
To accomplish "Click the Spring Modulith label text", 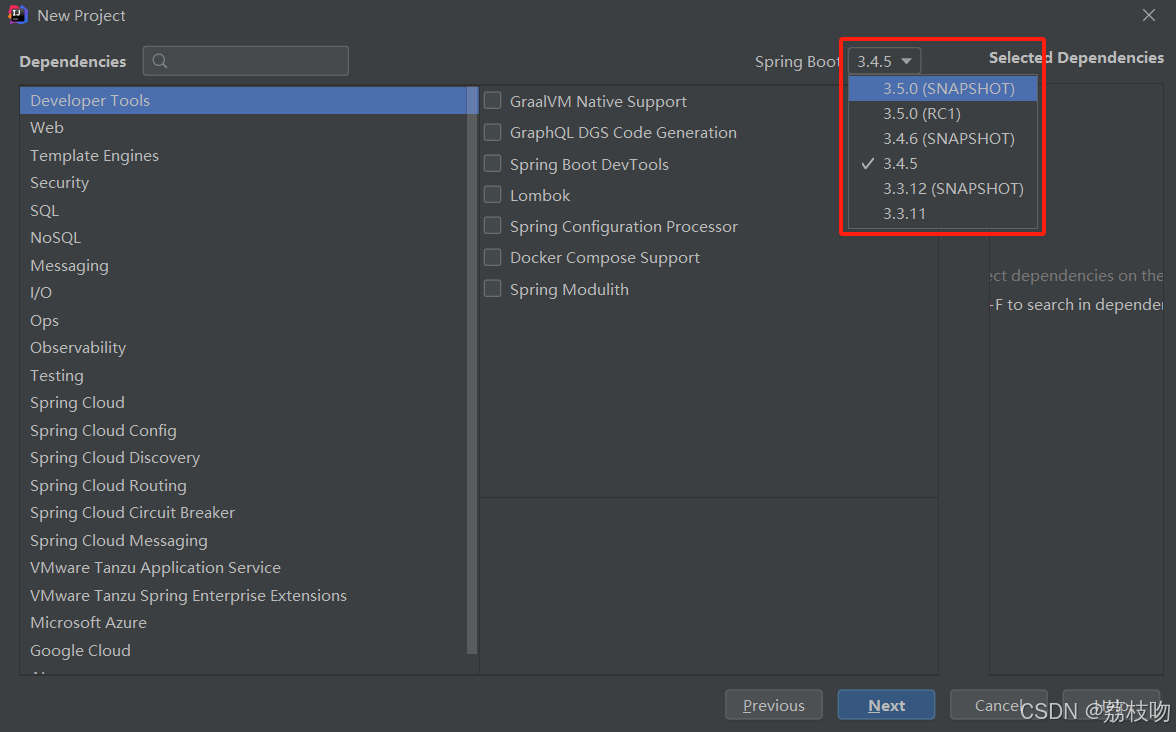I will [x=569, y=290].
